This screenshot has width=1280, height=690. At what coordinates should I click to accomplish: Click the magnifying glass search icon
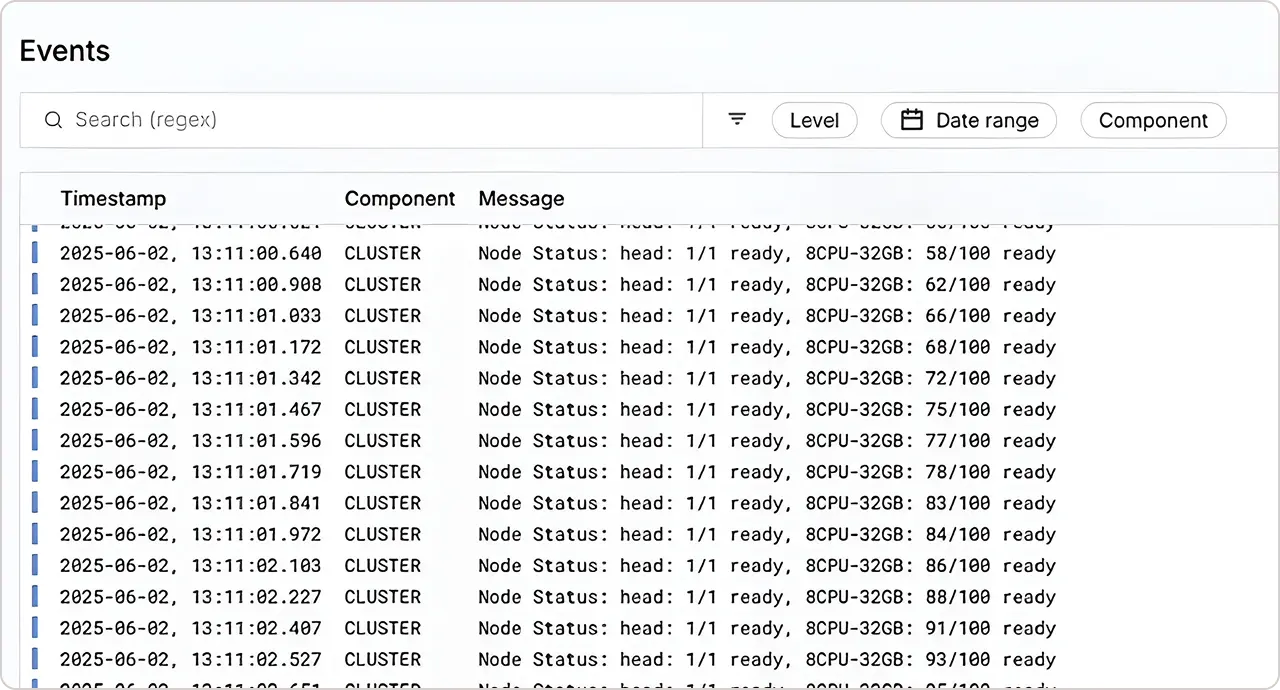pyautogui.click(x=53, y=120)
